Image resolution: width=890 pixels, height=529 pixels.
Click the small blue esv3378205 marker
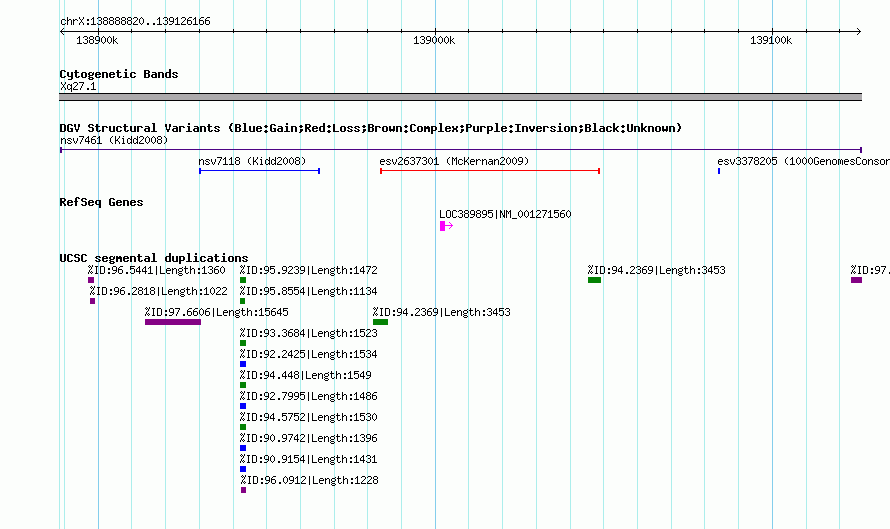[719, 171]
